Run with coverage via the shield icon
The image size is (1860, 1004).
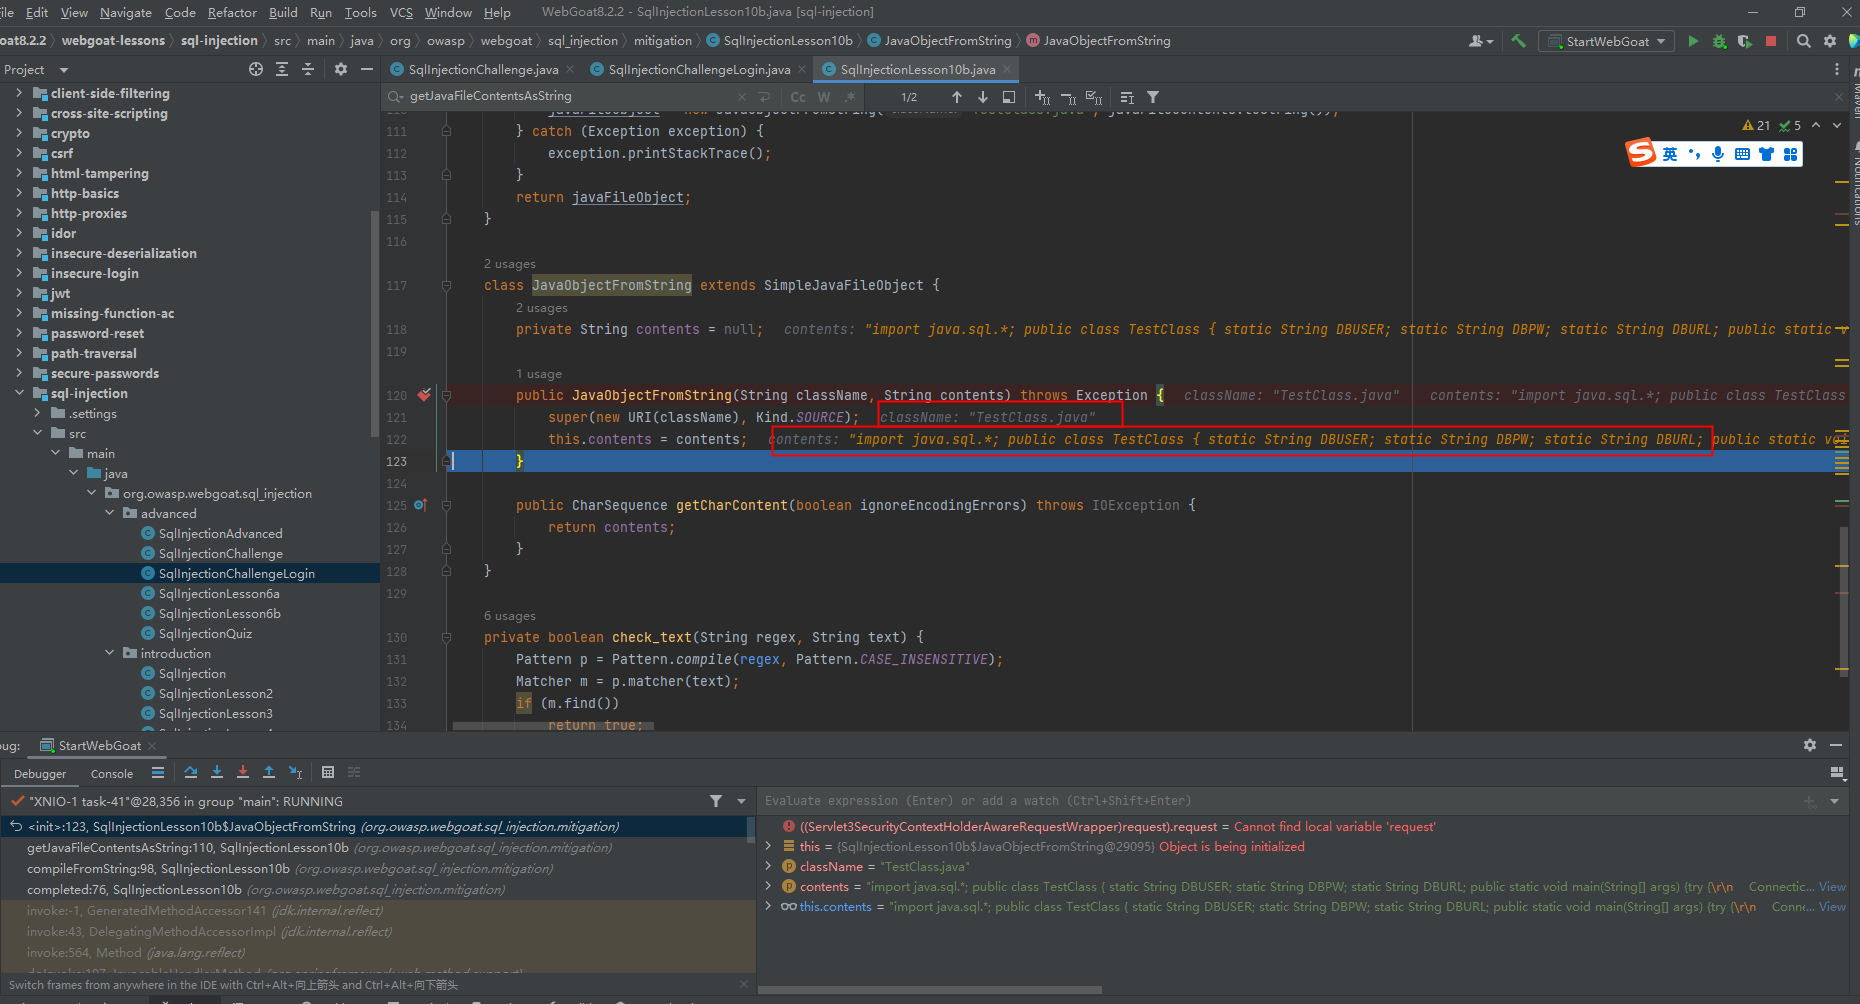coord(1744,41)
